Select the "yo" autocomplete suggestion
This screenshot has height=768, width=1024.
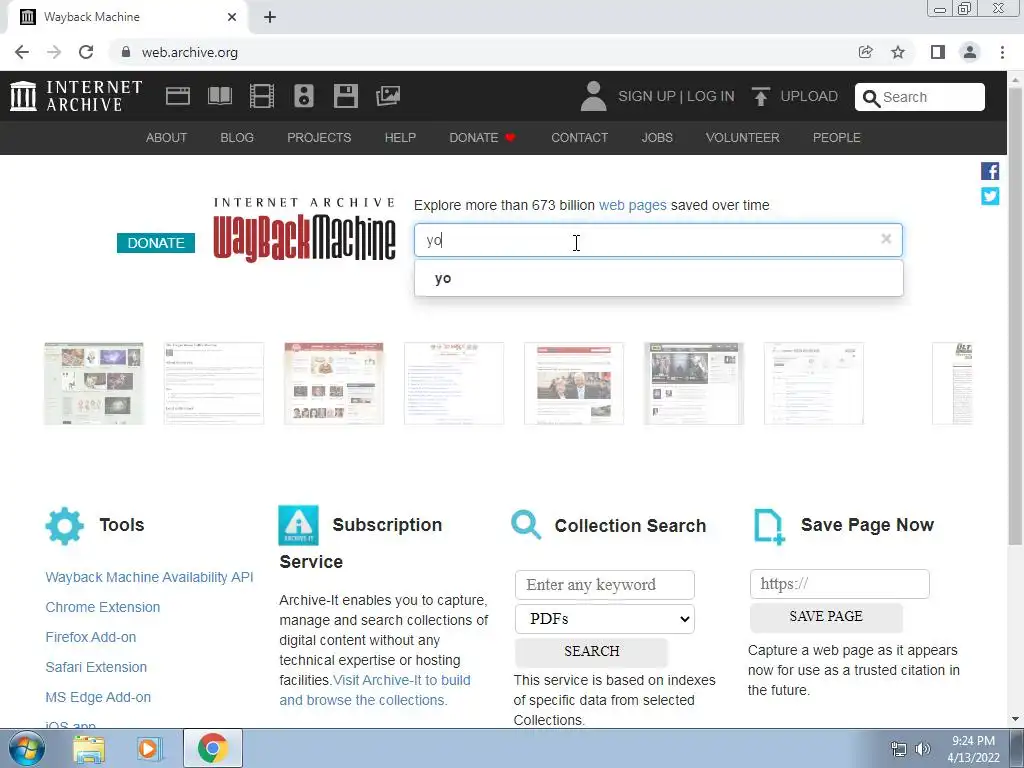click(658, 278)
